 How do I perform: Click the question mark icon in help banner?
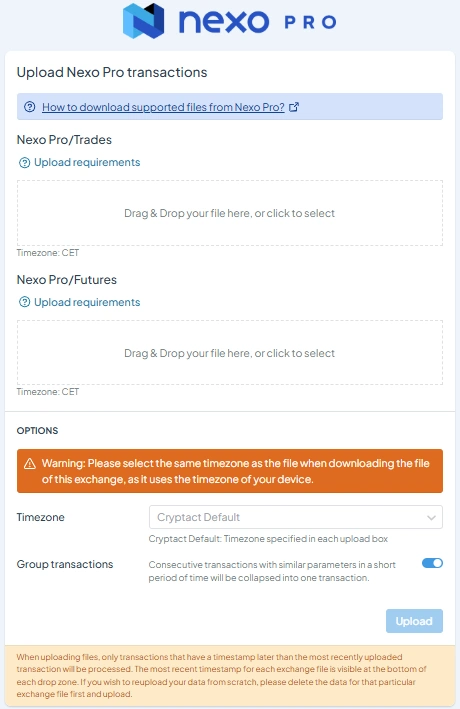(29, 107)
